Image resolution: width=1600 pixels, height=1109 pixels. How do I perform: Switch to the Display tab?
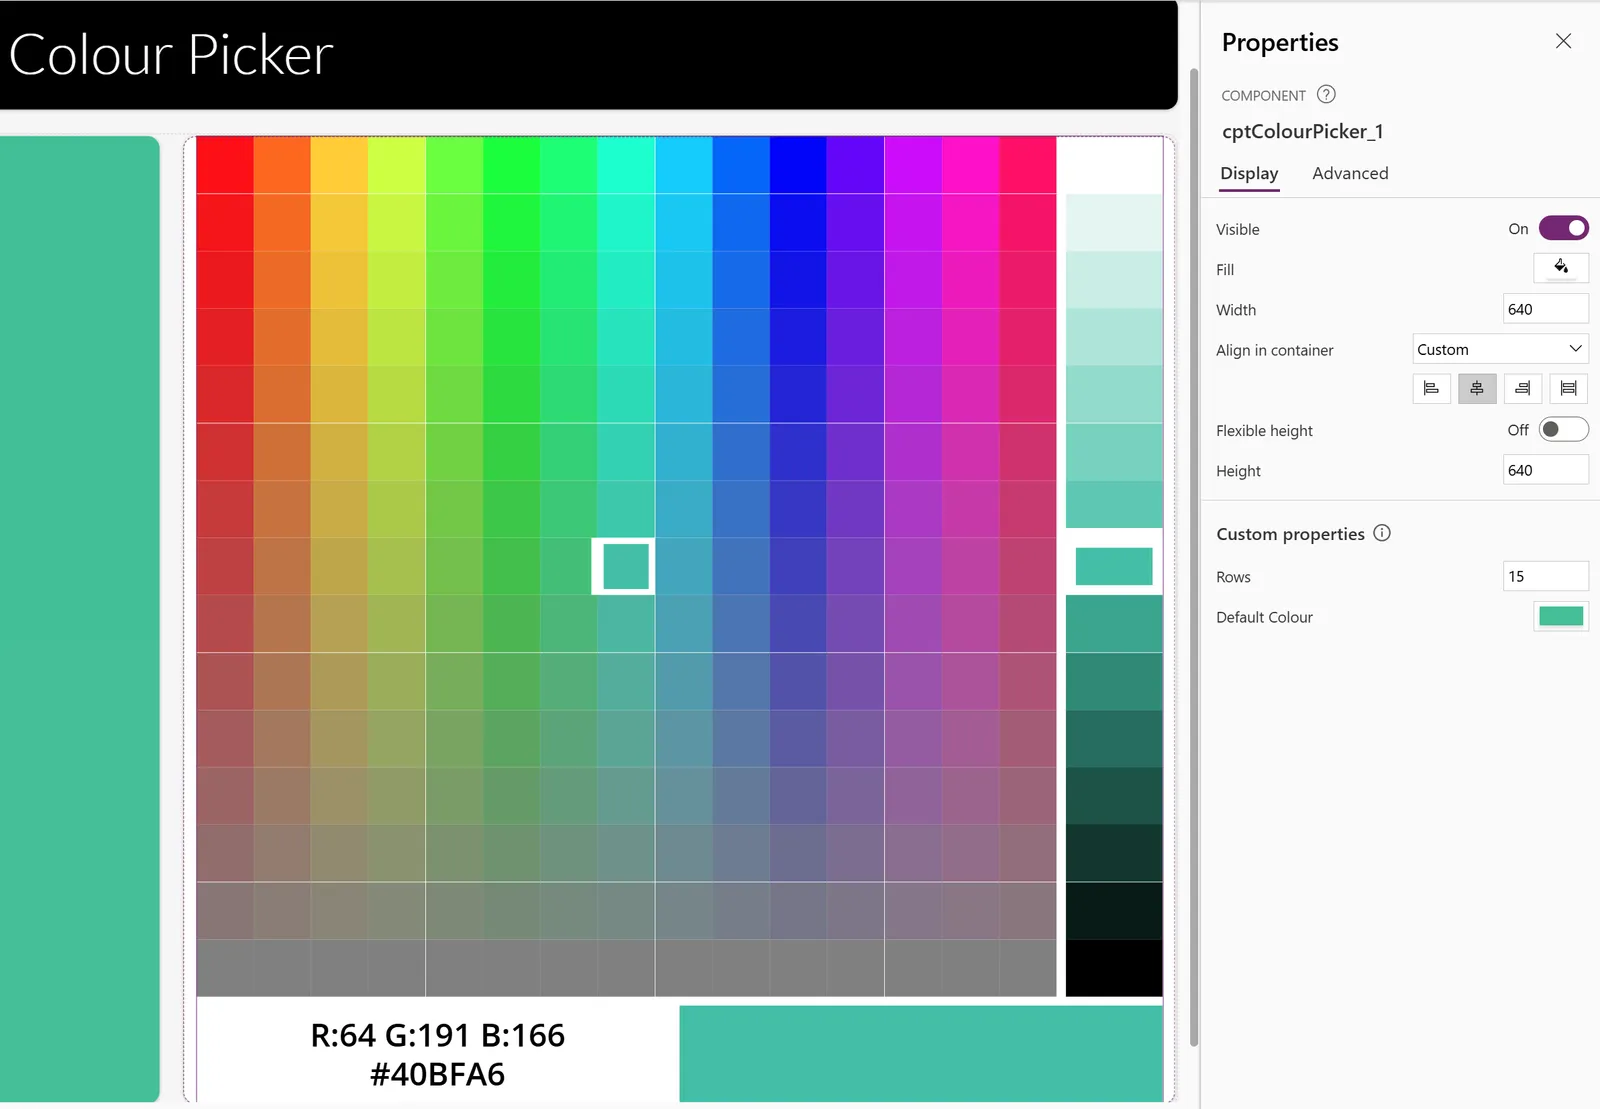coord(1249,173)
